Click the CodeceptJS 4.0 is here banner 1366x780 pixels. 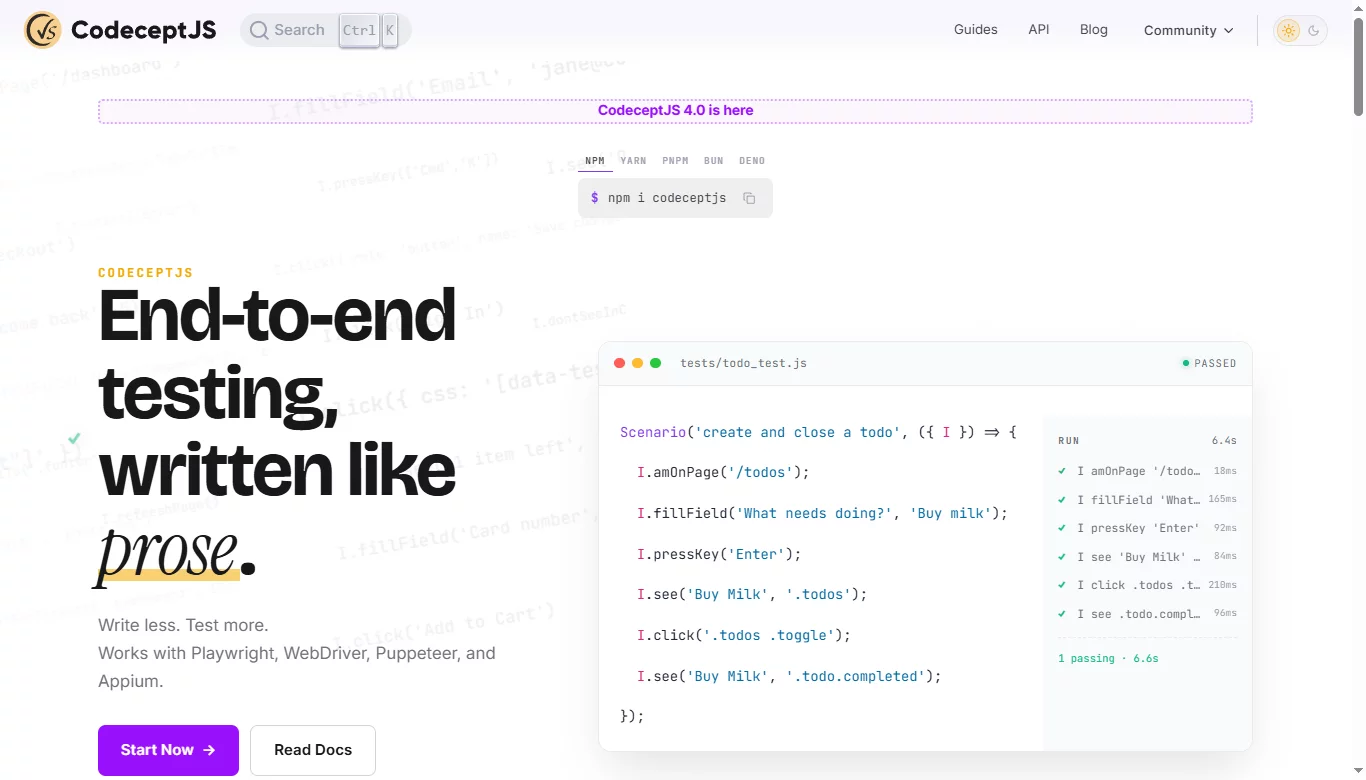pos(675,111)
